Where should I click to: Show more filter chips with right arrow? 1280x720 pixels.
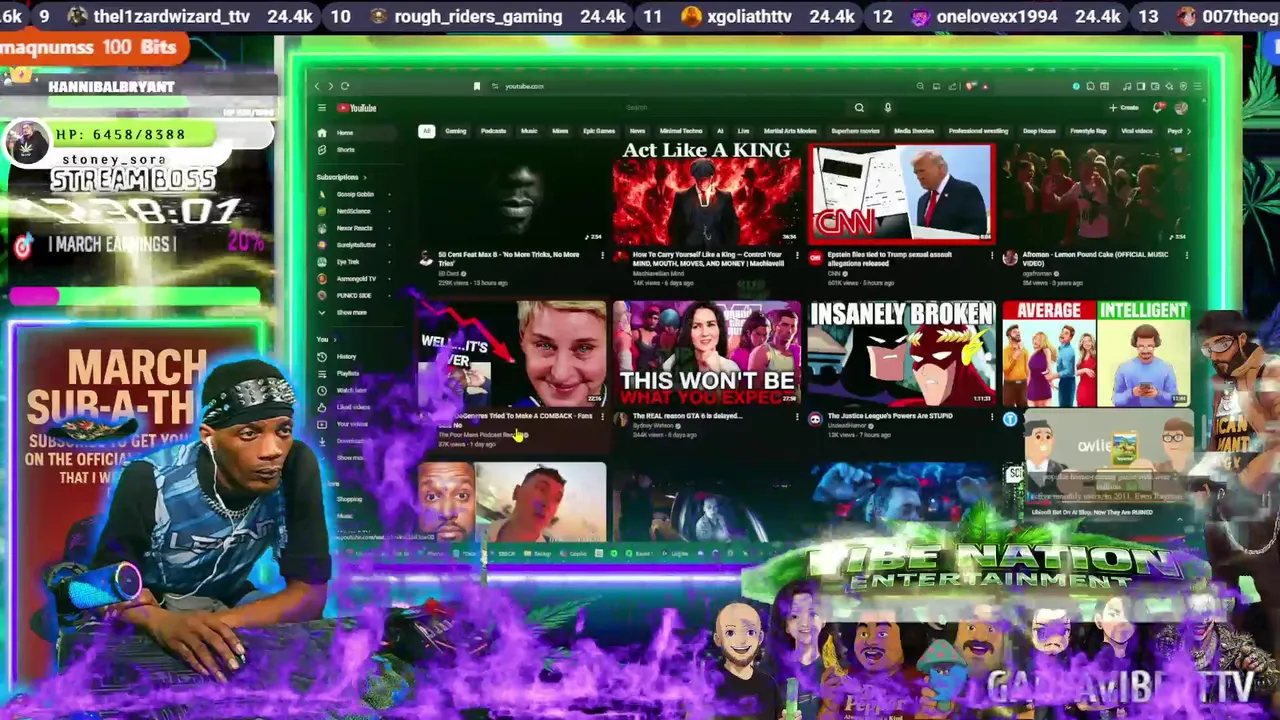1187,131
